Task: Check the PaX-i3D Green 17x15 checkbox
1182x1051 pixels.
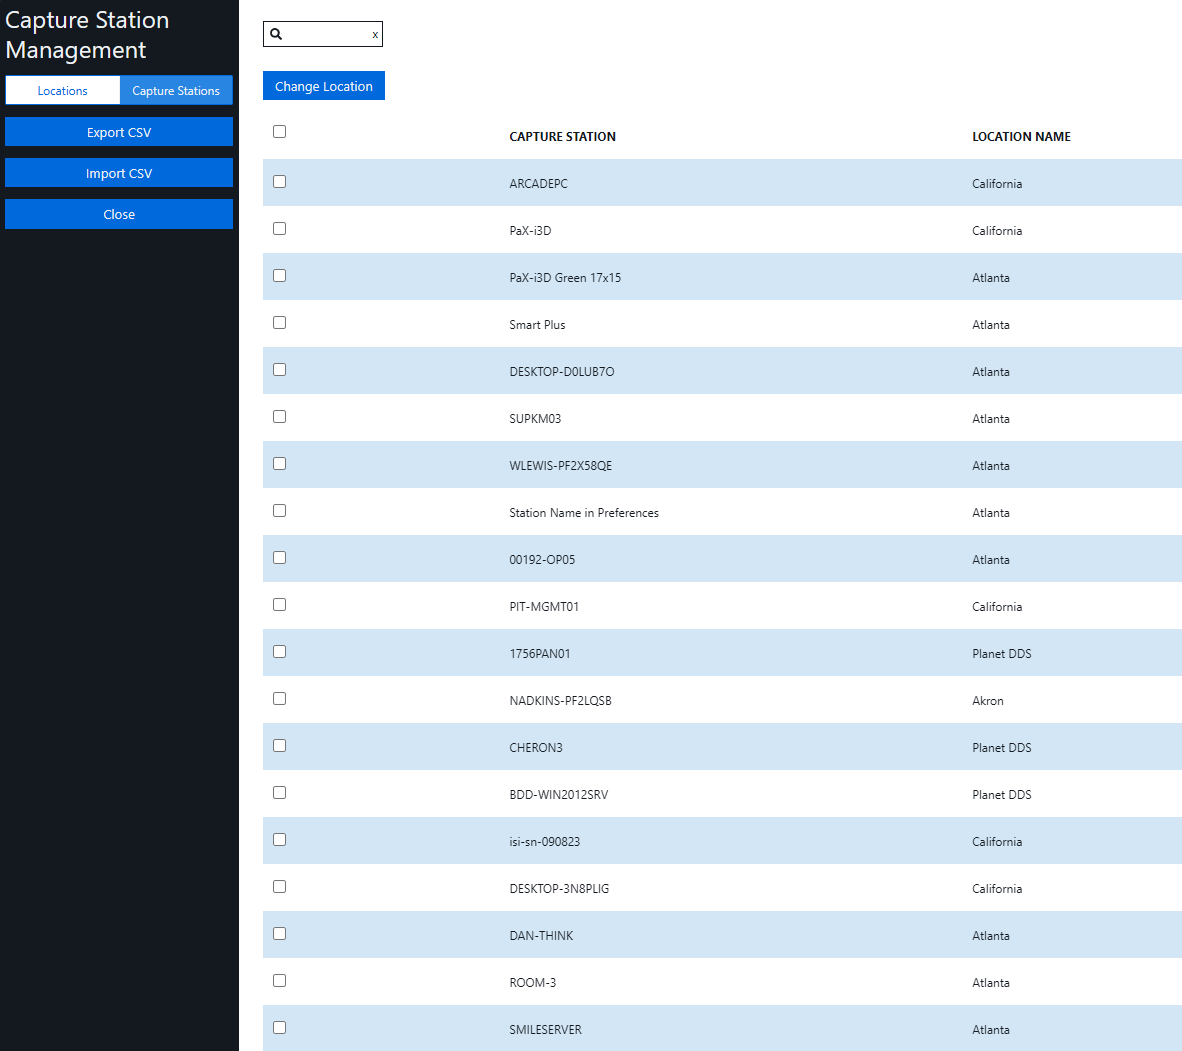Action: click(280, 276)
